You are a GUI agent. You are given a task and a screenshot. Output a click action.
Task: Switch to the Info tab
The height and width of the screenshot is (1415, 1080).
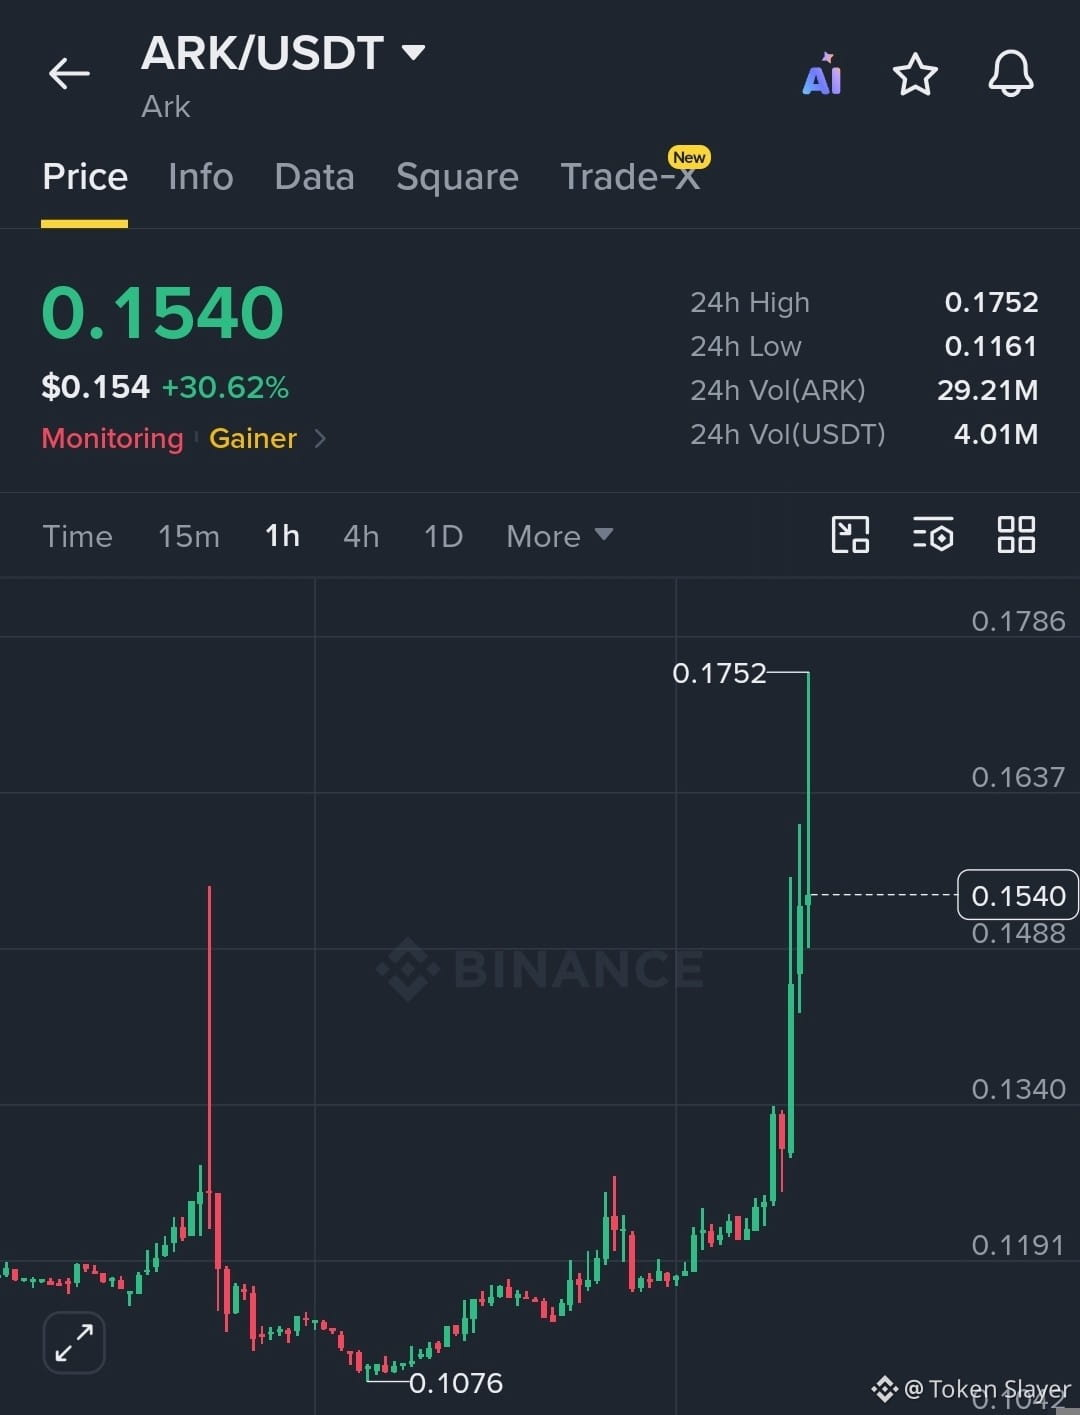[x=201, y=177]
